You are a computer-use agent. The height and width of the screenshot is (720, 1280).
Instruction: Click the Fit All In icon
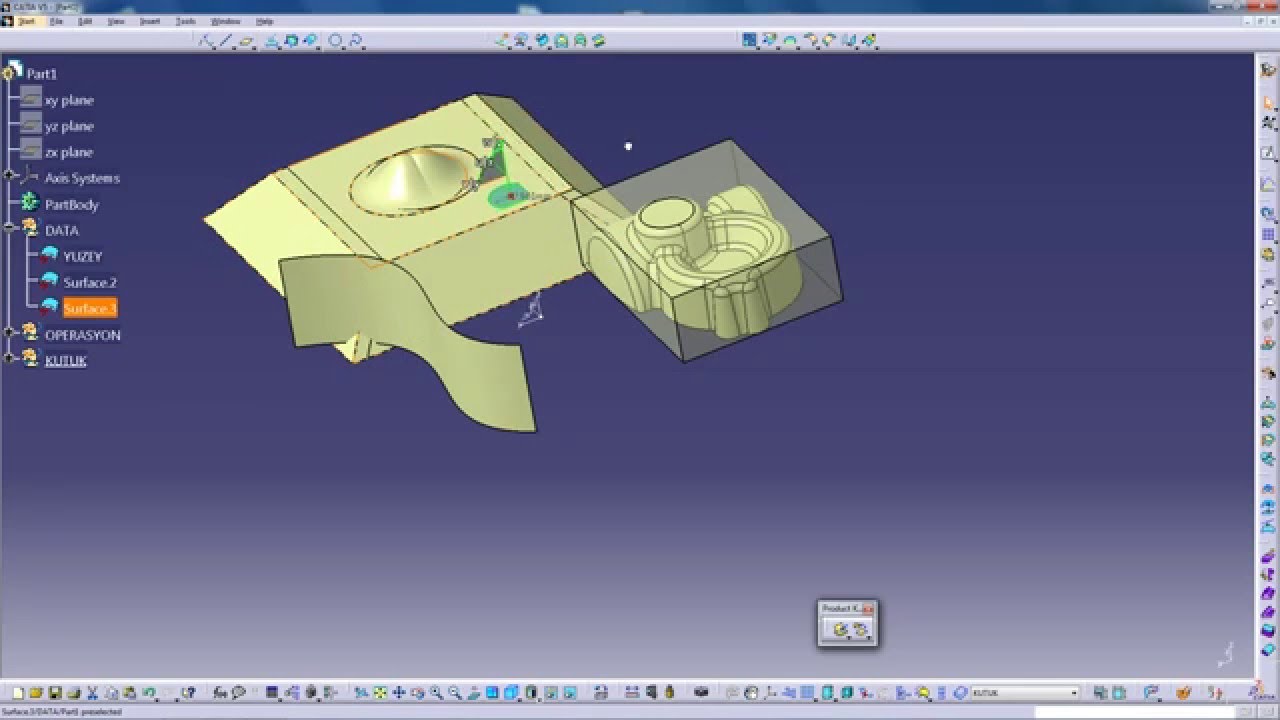coord(380,692)
